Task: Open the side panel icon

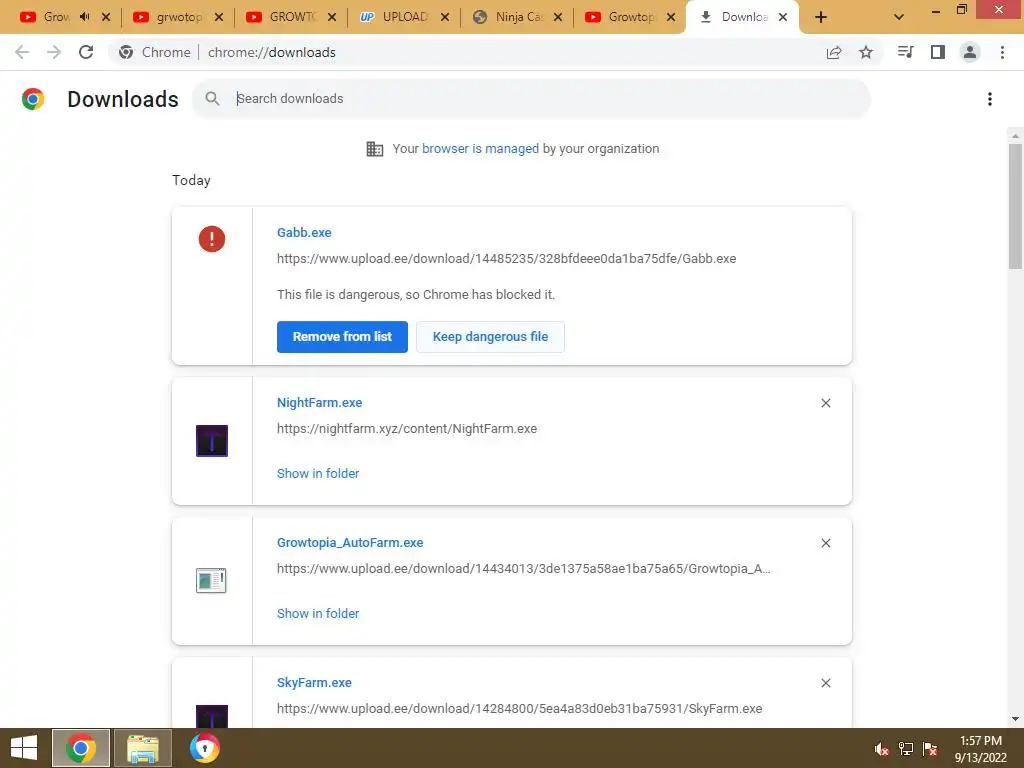Action: tap(938, 52)
